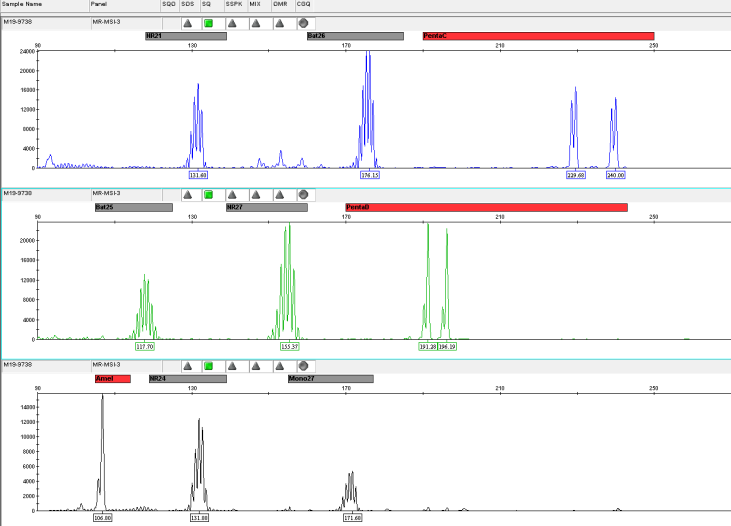Select the red PentaC marker bar

coord(538,36)
